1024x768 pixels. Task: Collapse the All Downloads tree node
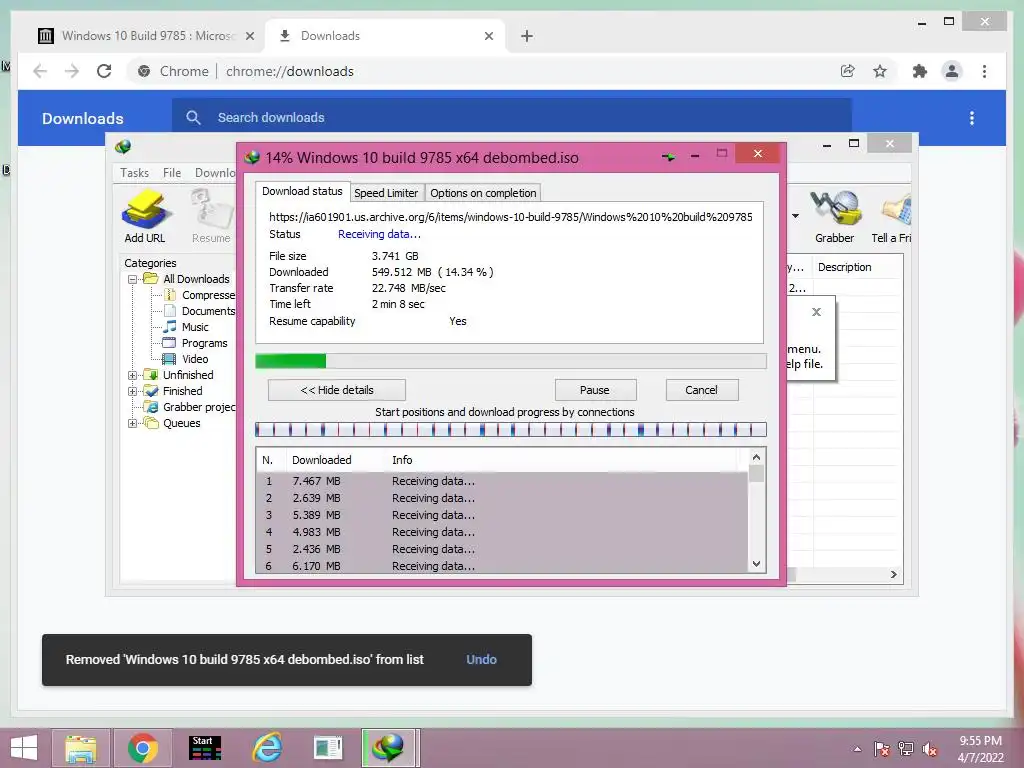(132, 279)
